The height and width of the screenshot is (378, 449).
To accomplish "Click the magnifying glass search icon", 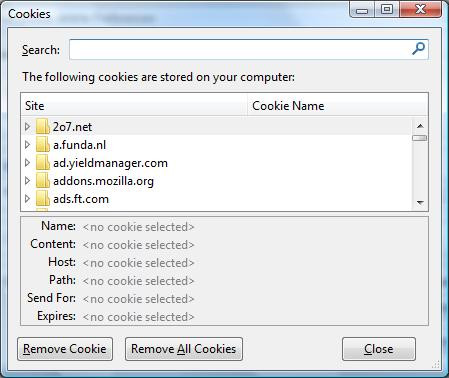I will click(x=418, y=49).
